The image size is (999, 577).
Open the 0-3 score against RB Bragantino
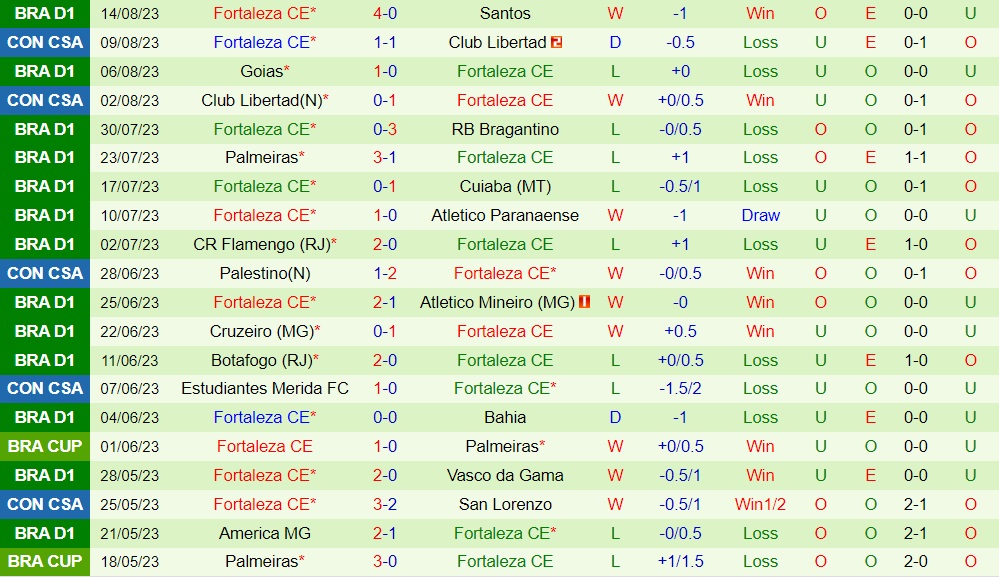(x=385, y=129)
